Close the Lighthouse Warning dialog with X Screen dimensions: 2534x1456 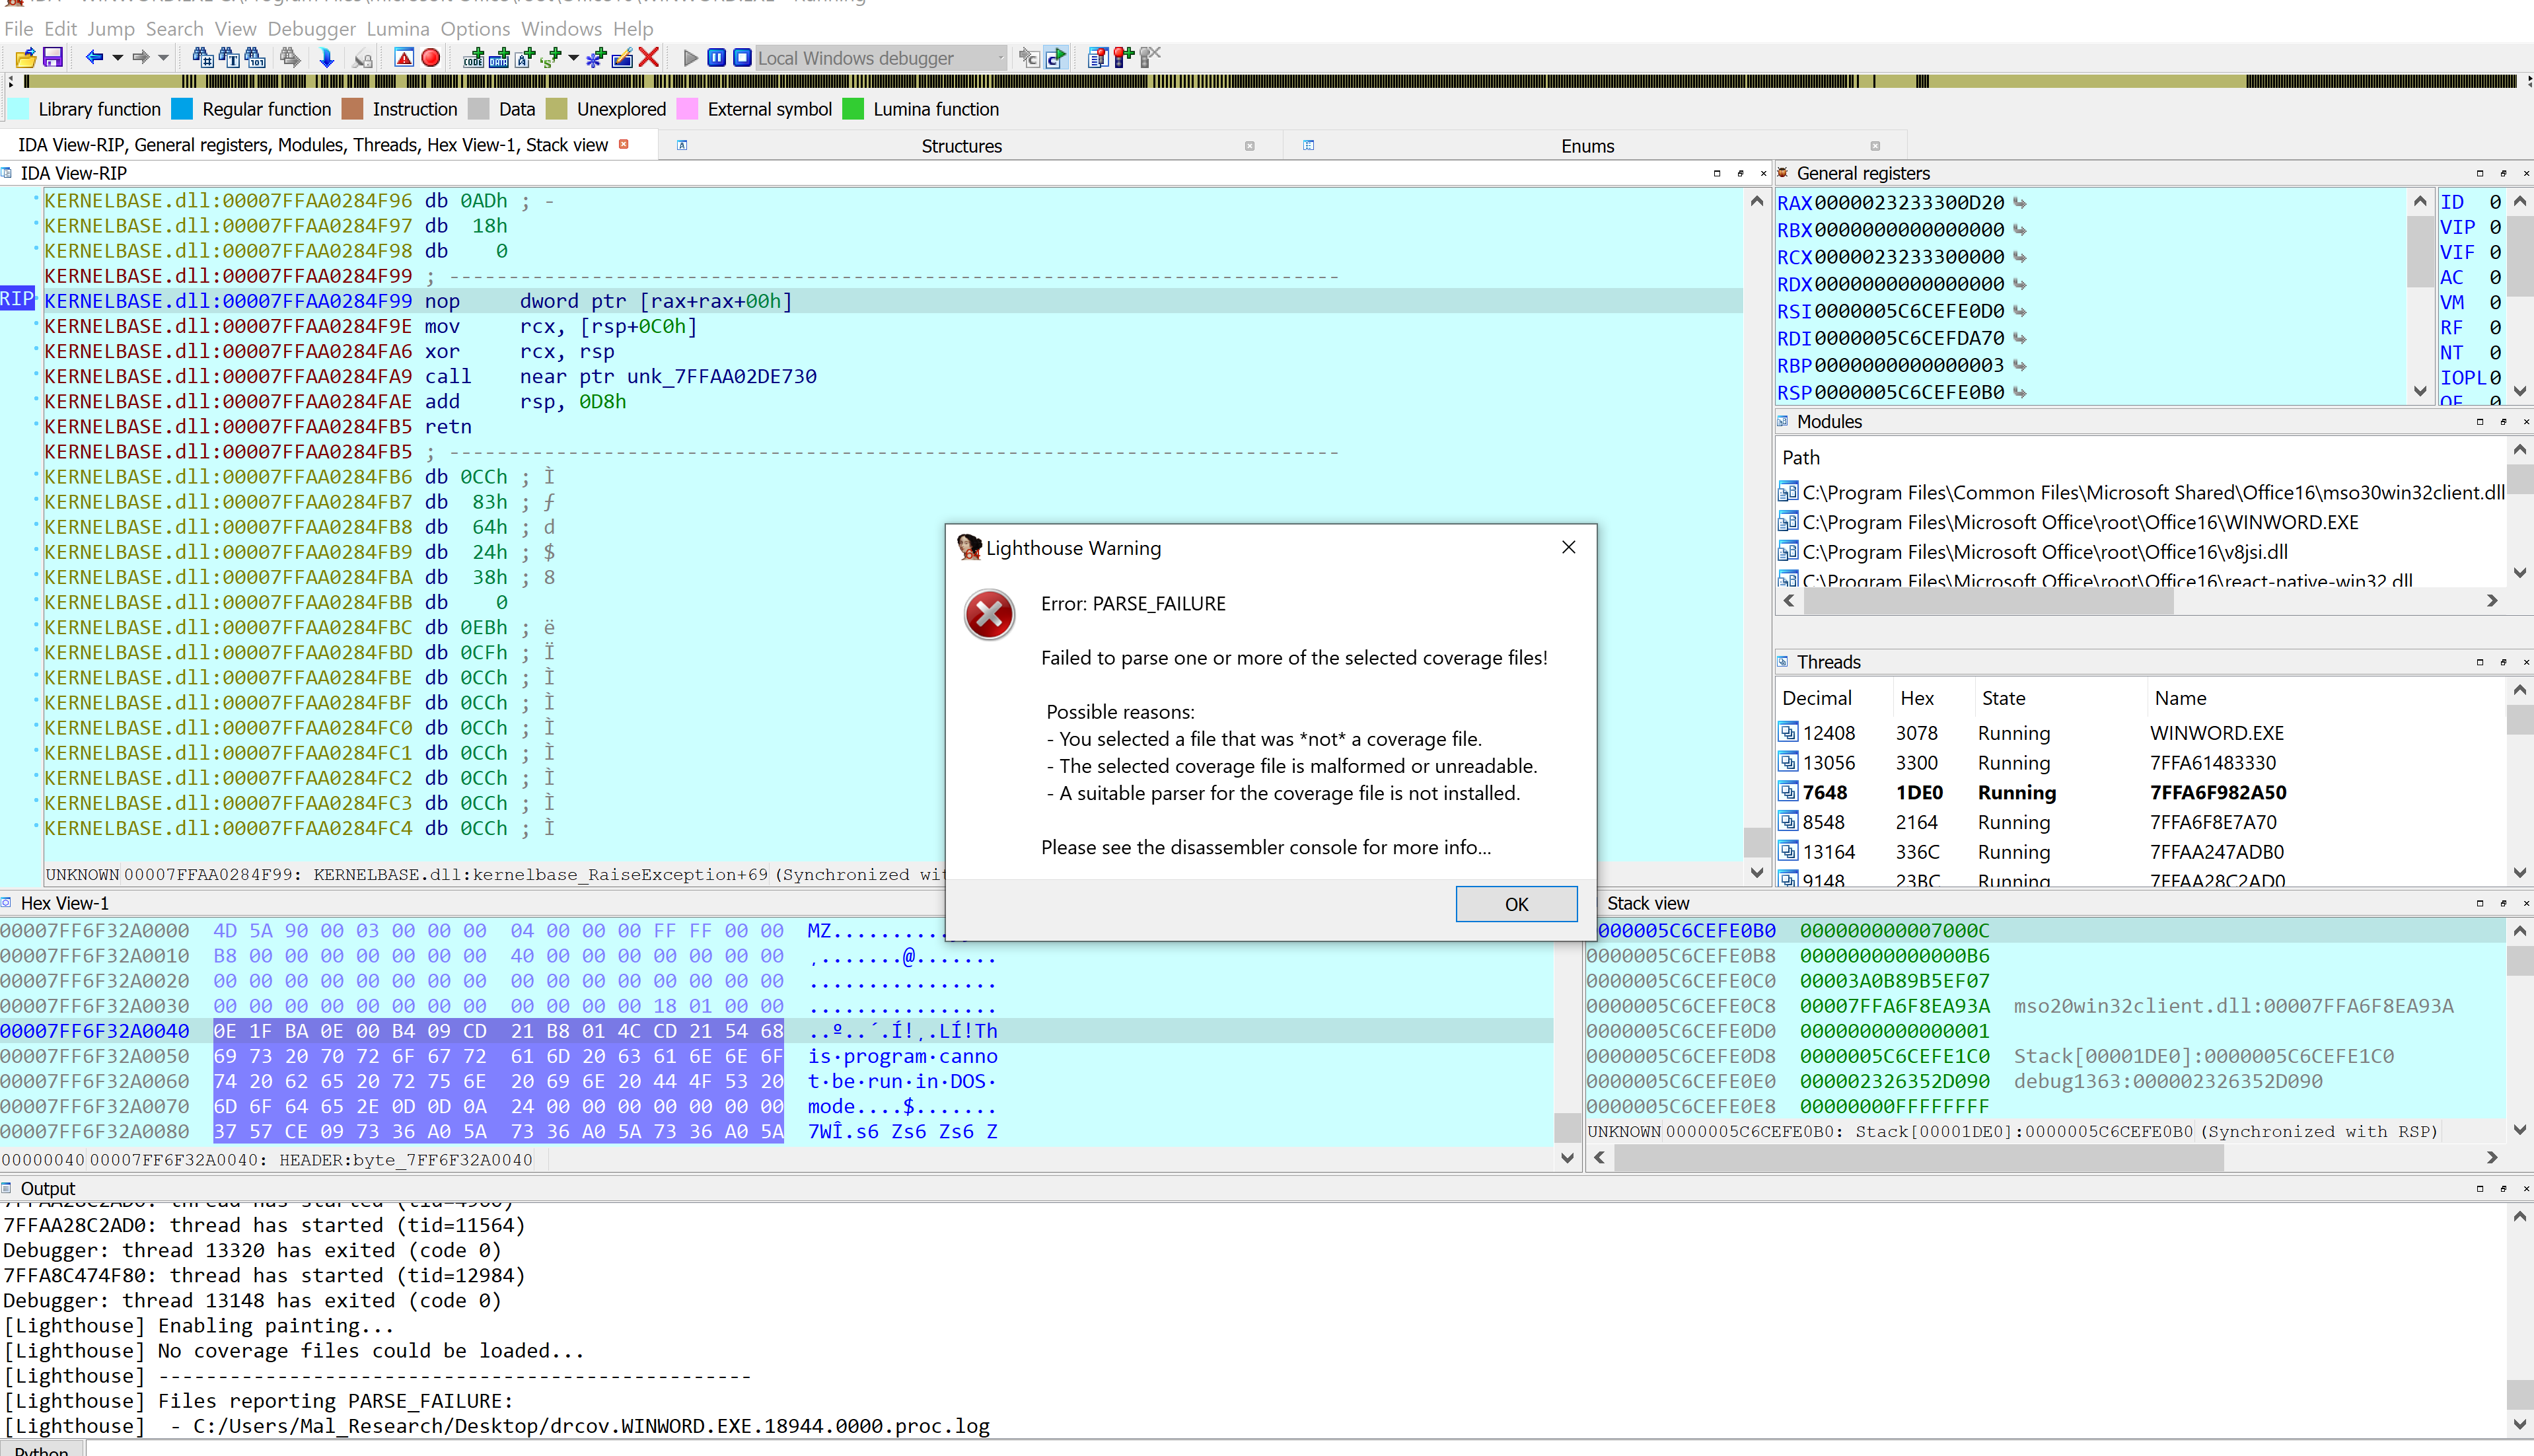(x=1568, y=547)
